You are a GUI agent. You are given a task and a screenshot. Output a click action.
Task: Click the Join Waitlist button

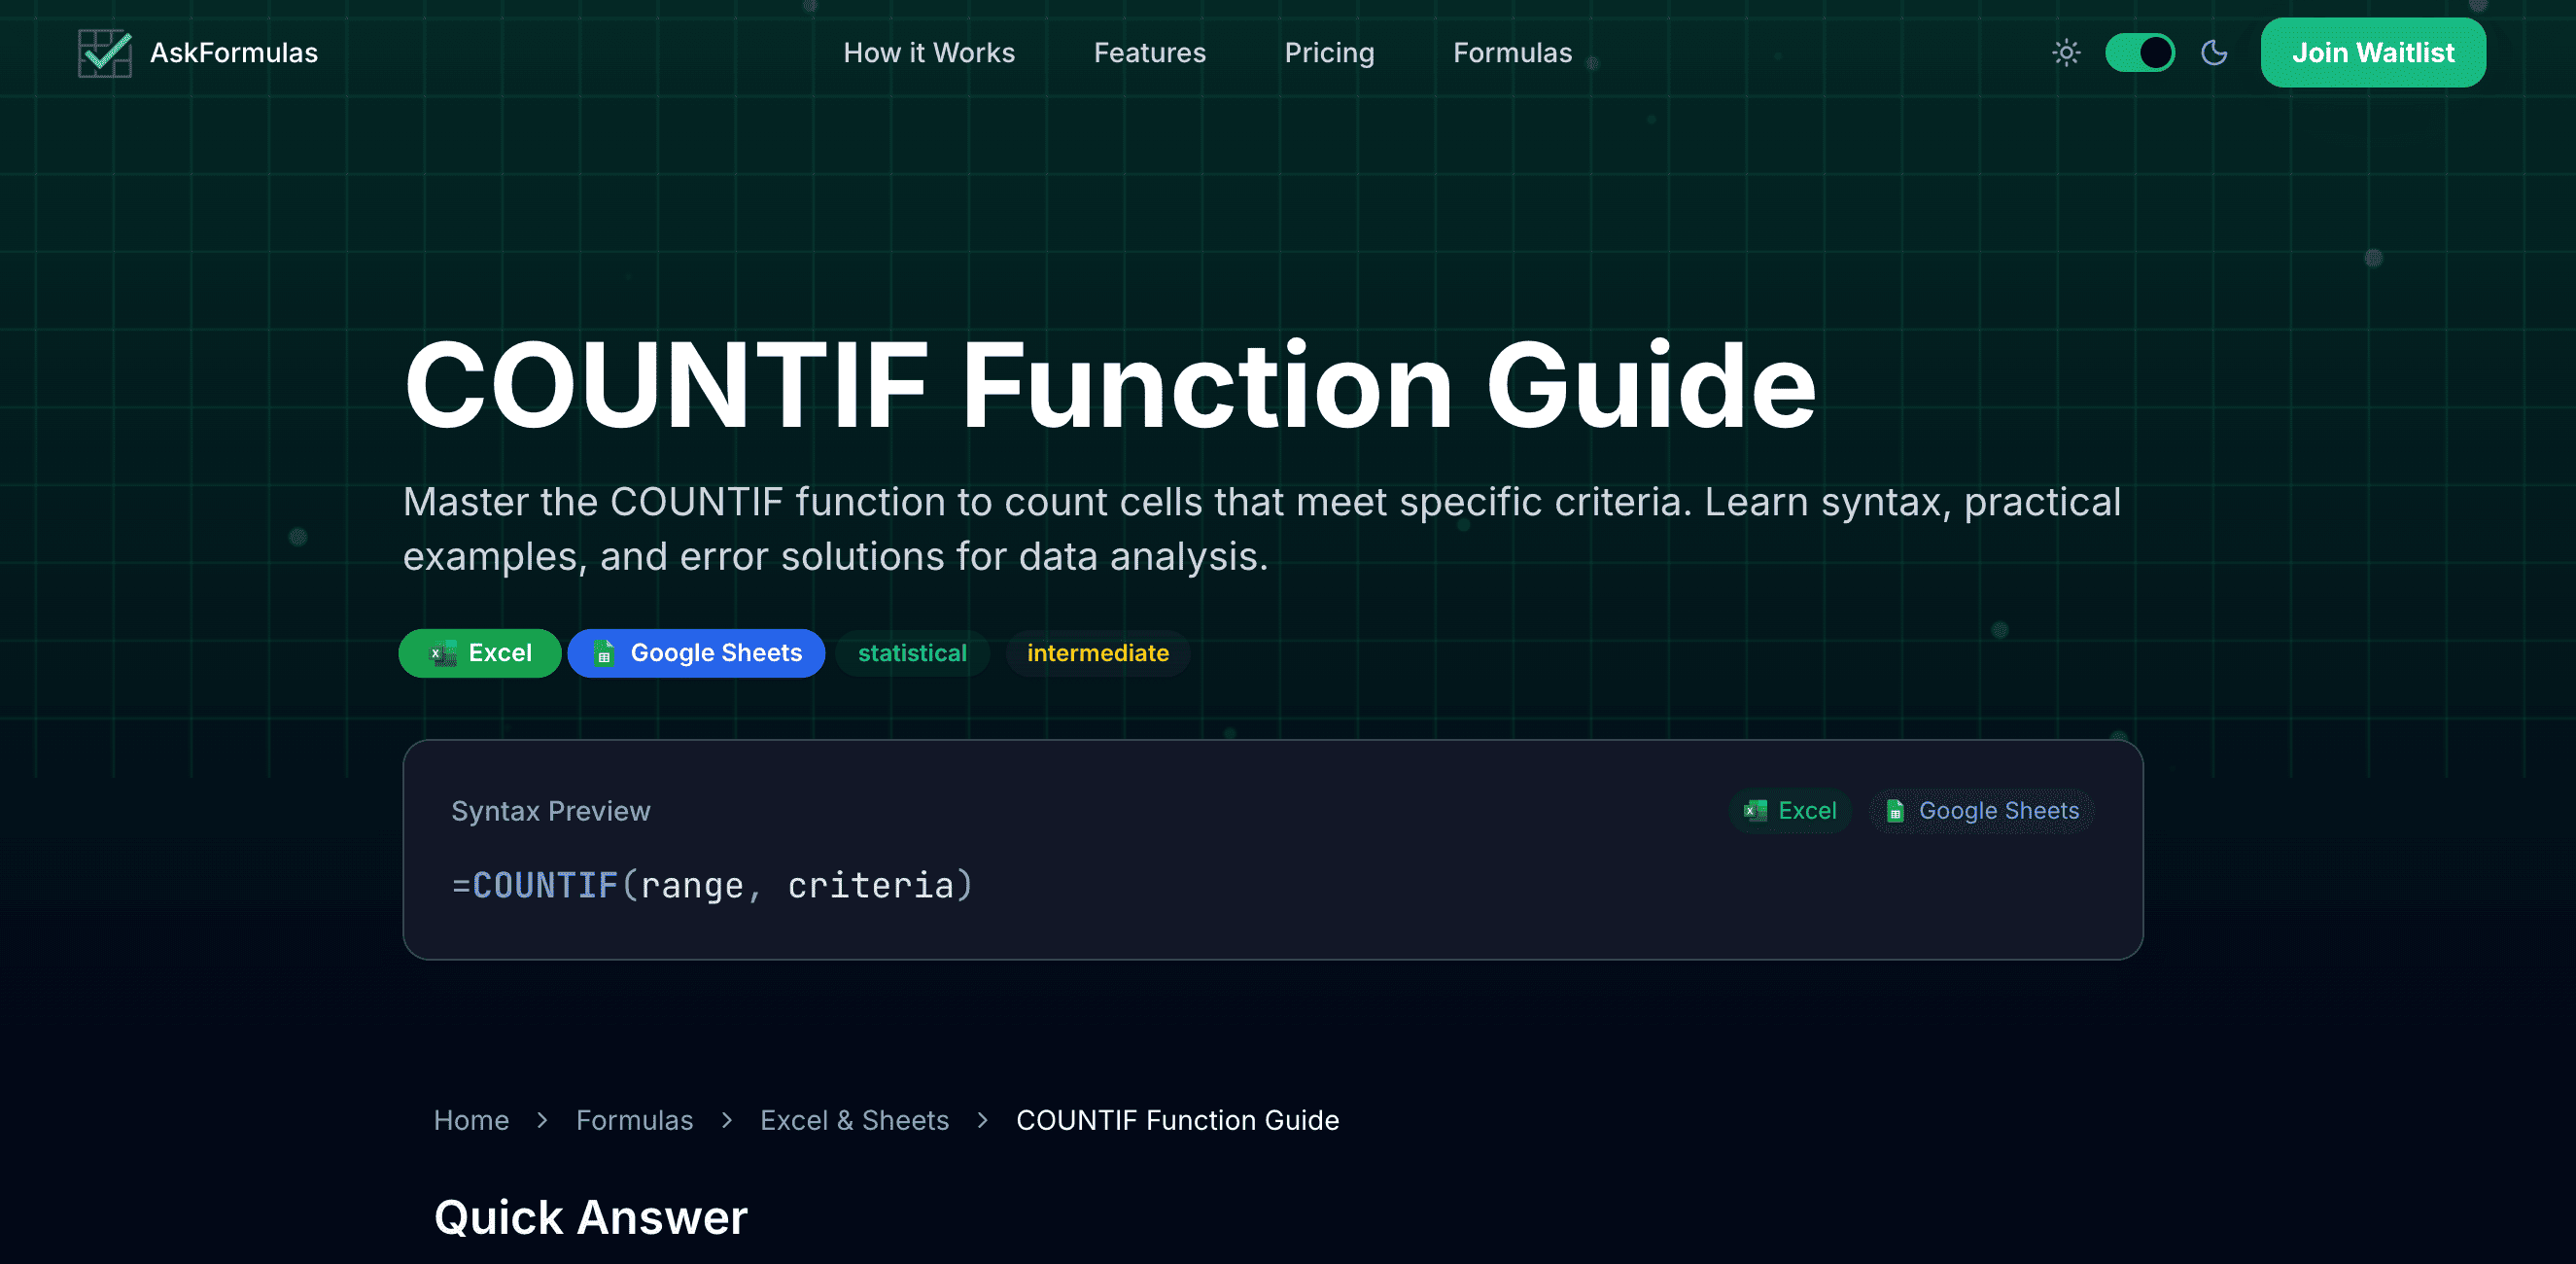(x=2373, y=52)
